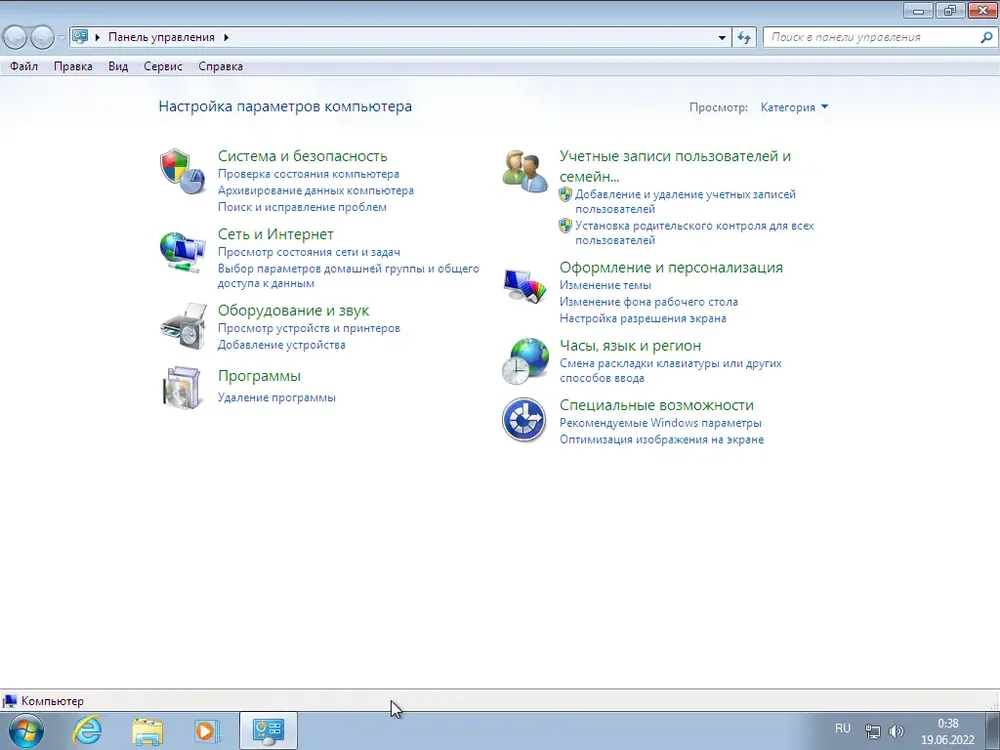The width and height of the screenshot is (1000, 750).
Task: Expand the arrow before Панель управления breadcrumb
Action: 98,37
